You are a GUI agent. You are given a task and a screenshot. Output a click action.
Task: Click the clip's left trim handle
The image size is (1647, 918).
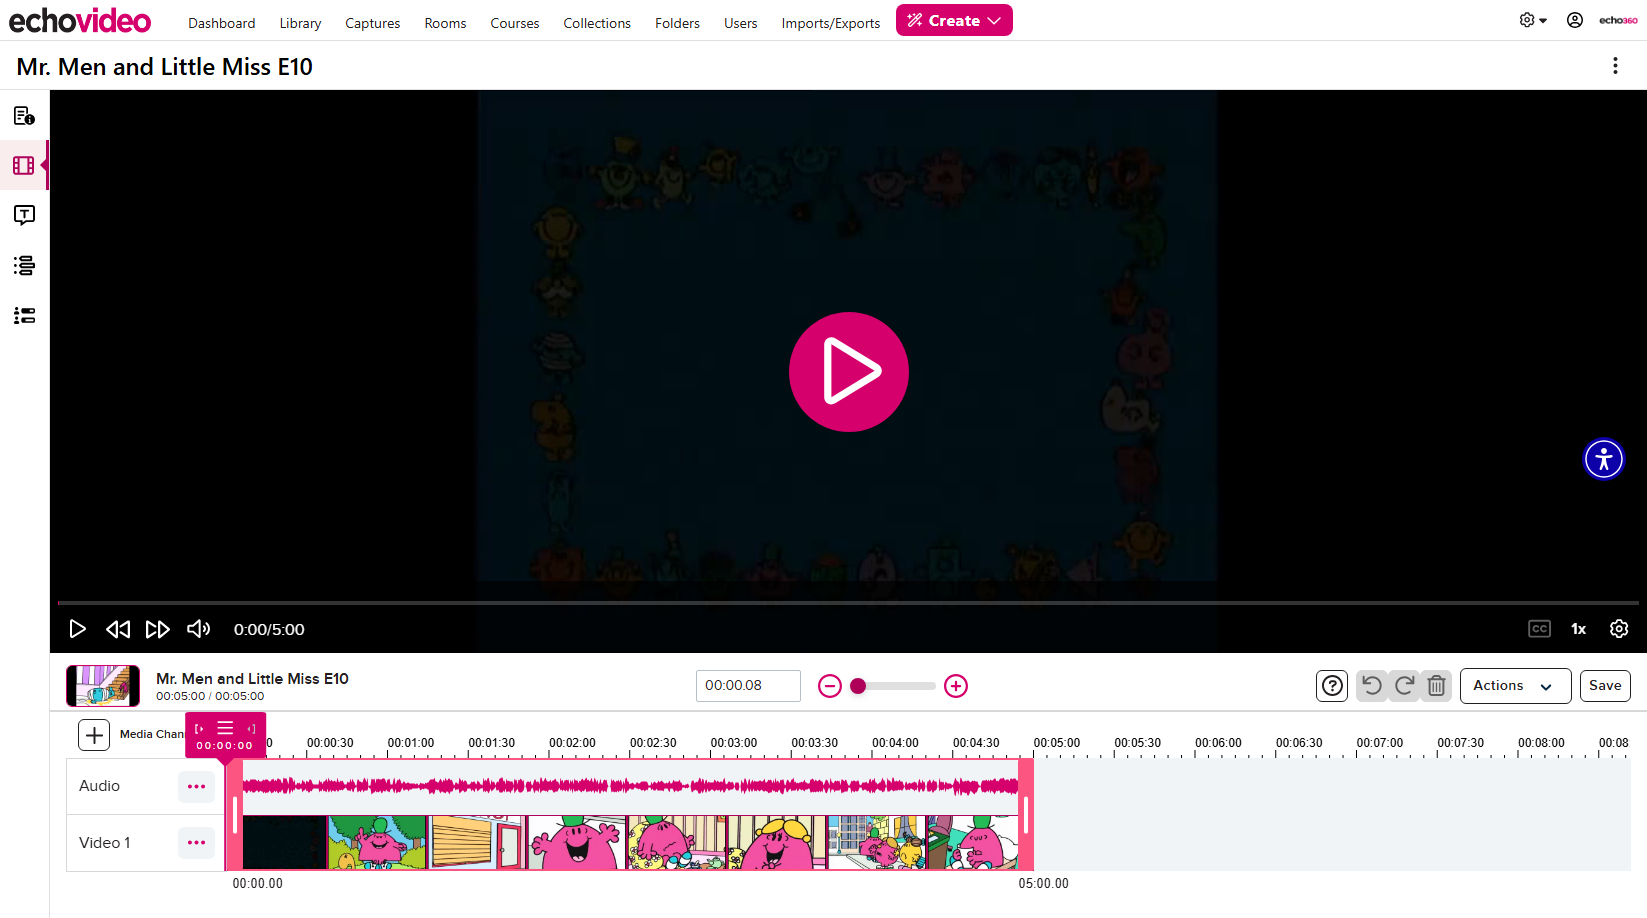(234, 815)
